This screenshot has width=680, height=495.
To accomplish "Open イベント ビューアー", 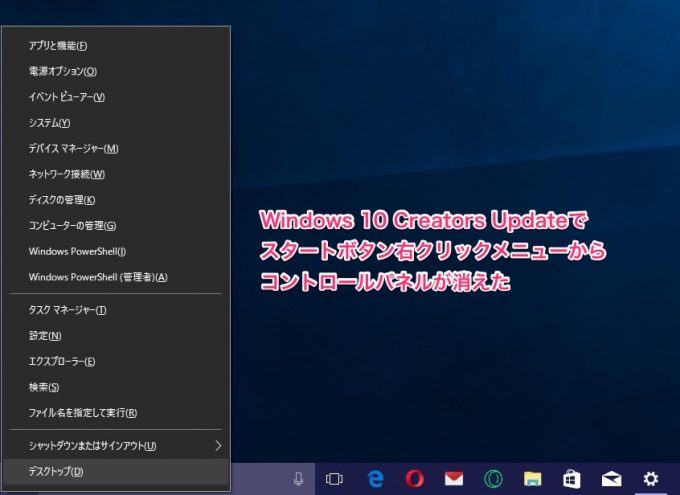I will (116, 97).
